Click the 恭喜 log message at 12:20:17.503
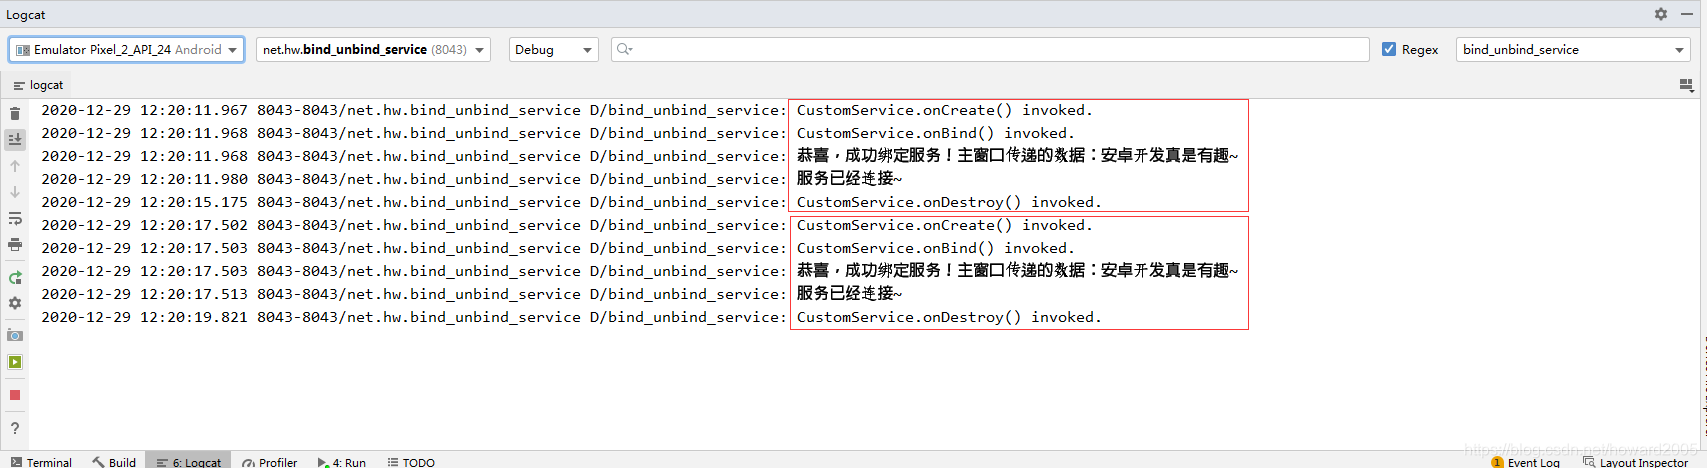Screen dimensions: 1707x468 [1017, 271]
